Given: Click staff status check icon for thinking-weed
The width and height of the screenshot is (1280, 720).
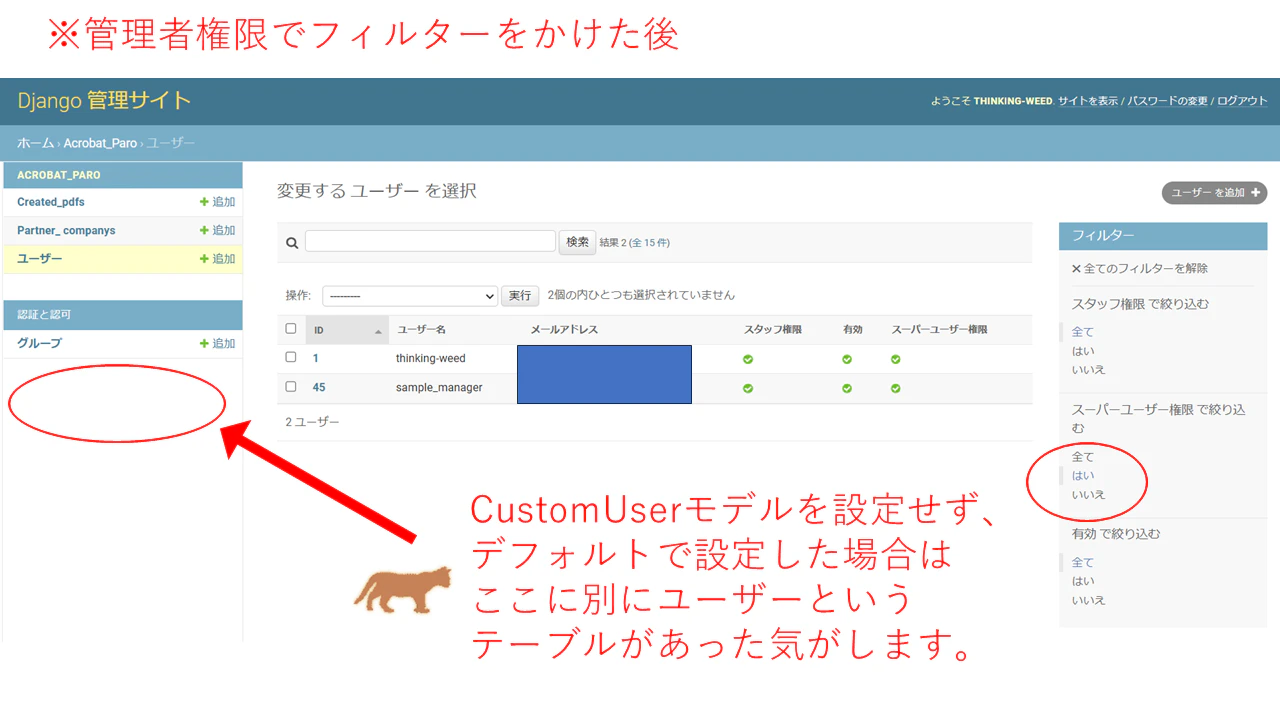Looking at the screenshot, I should (x=748, y=359).
